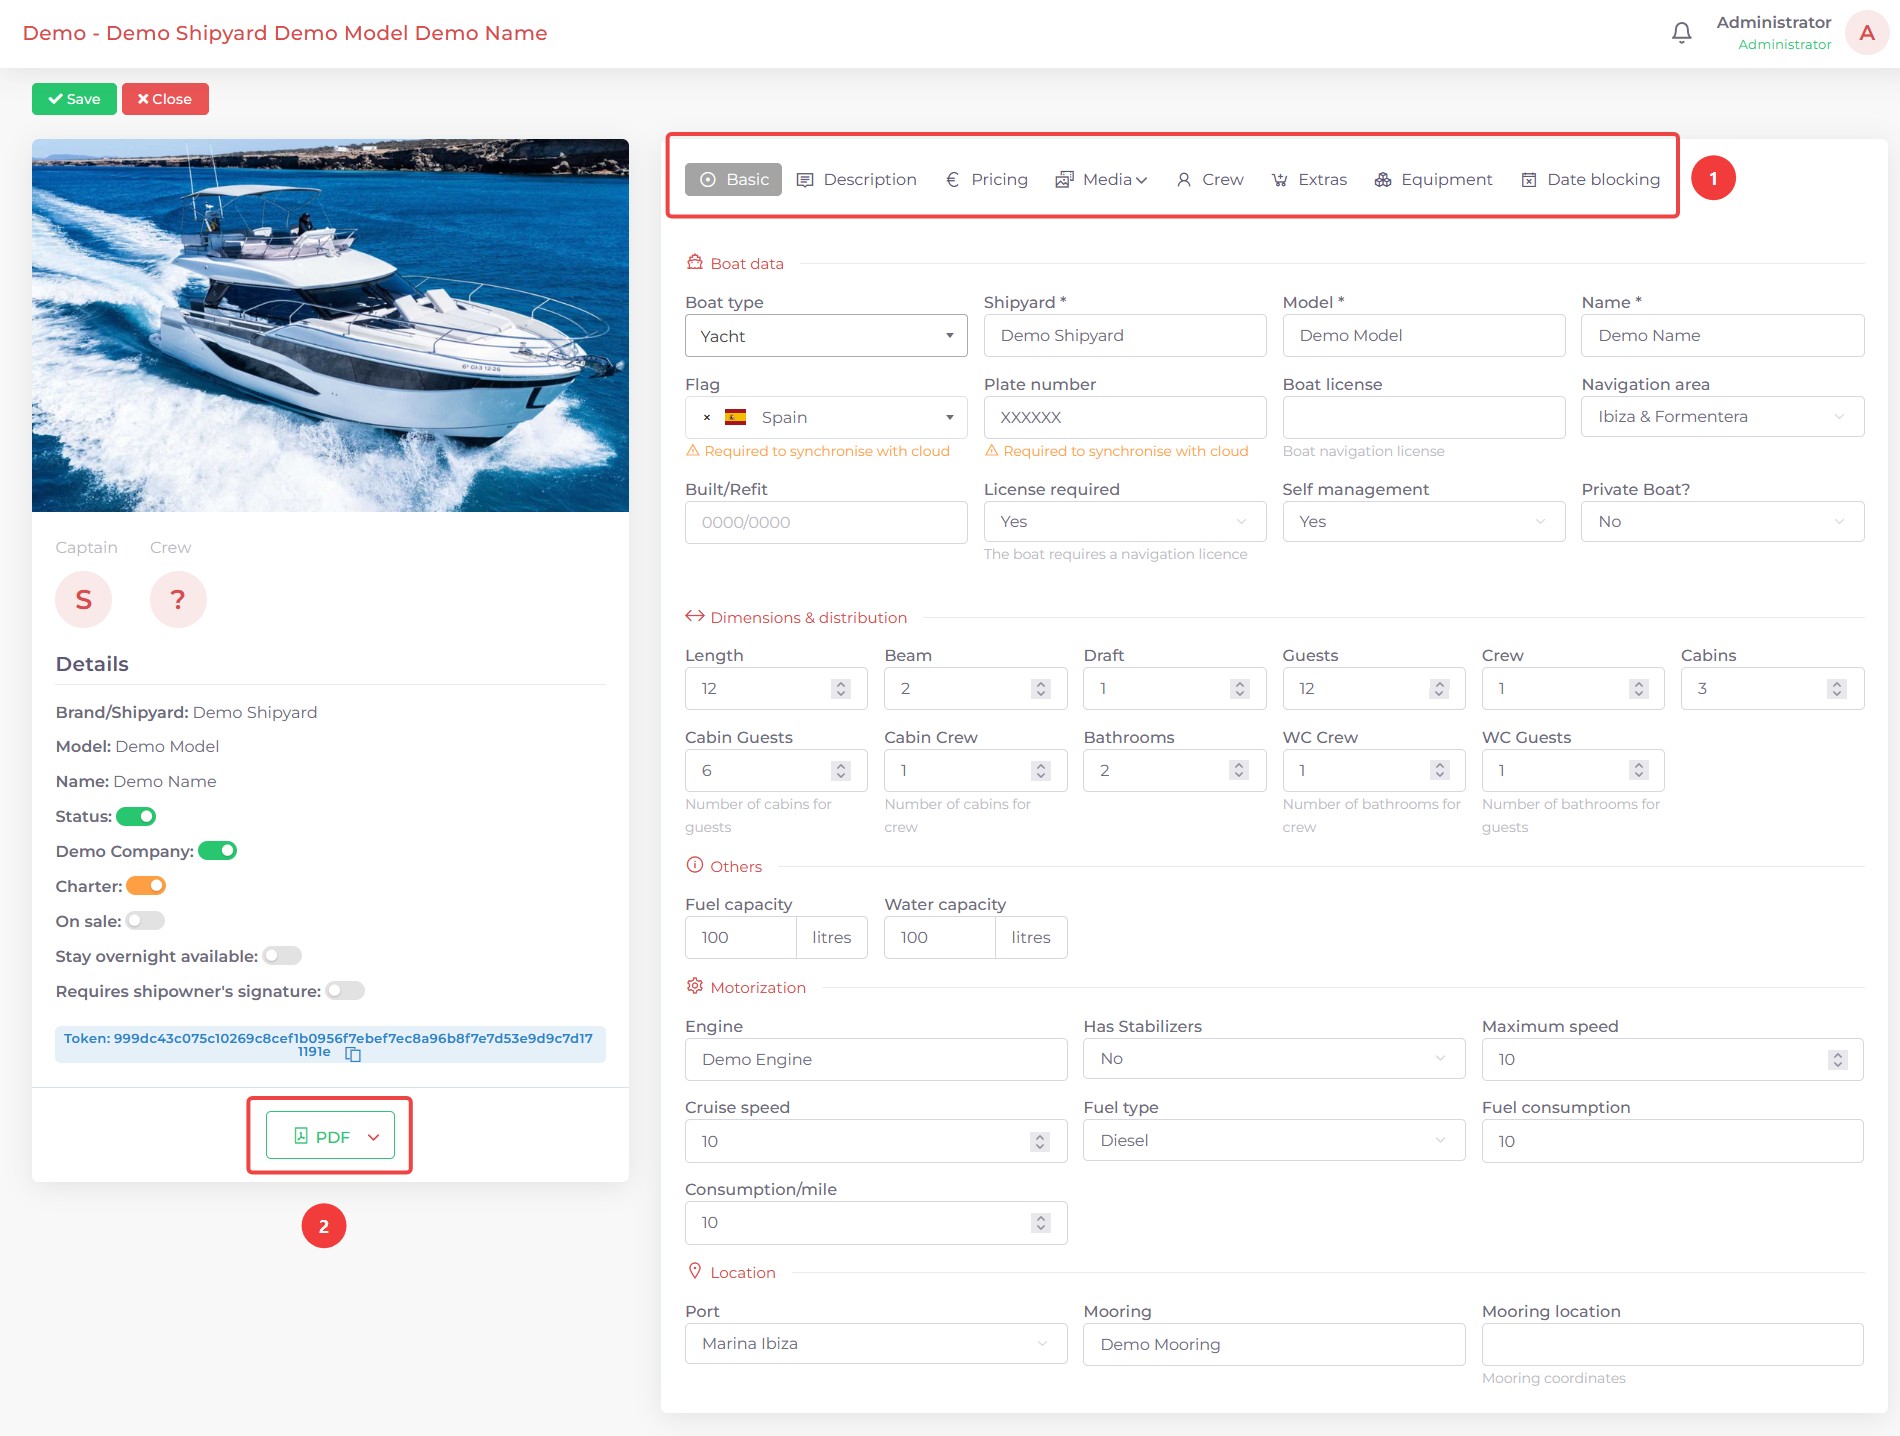Adjust the Guests stepper arrows

click(1439, 689)
